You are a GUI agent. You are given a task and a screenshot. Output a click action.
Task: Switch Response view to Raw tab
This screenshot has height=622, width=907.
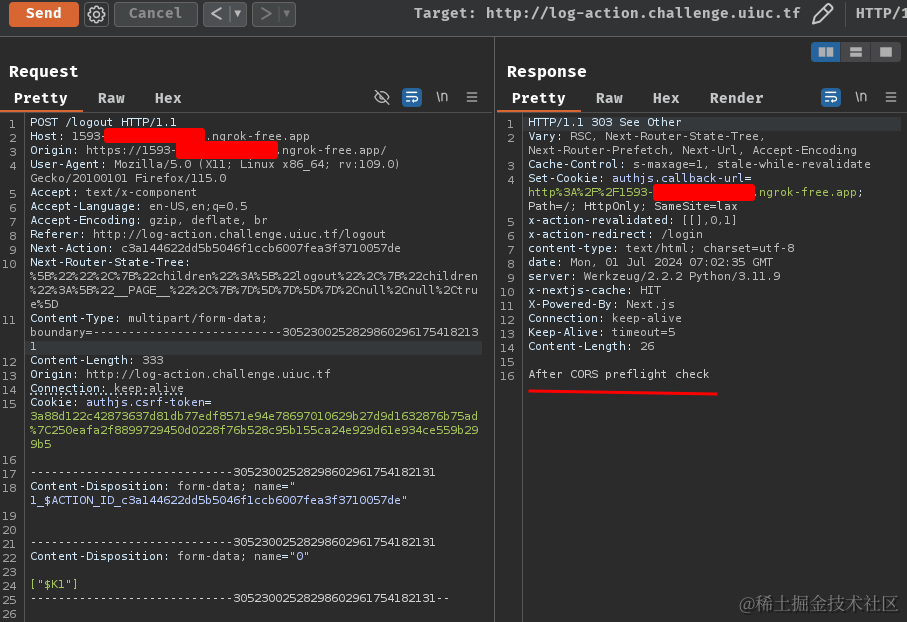[609, 98]
